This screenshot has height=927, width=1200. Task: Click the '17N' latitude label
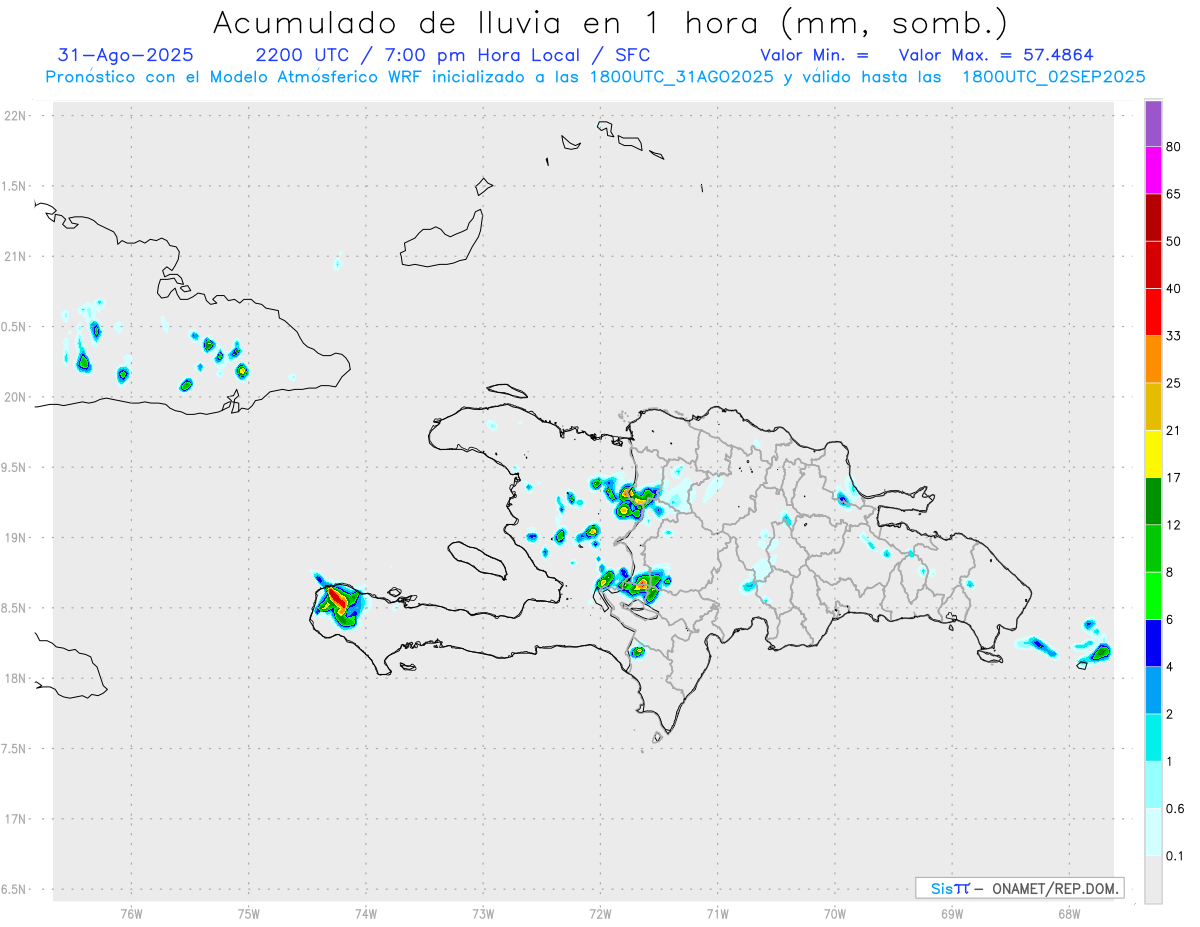click(17, 820)
